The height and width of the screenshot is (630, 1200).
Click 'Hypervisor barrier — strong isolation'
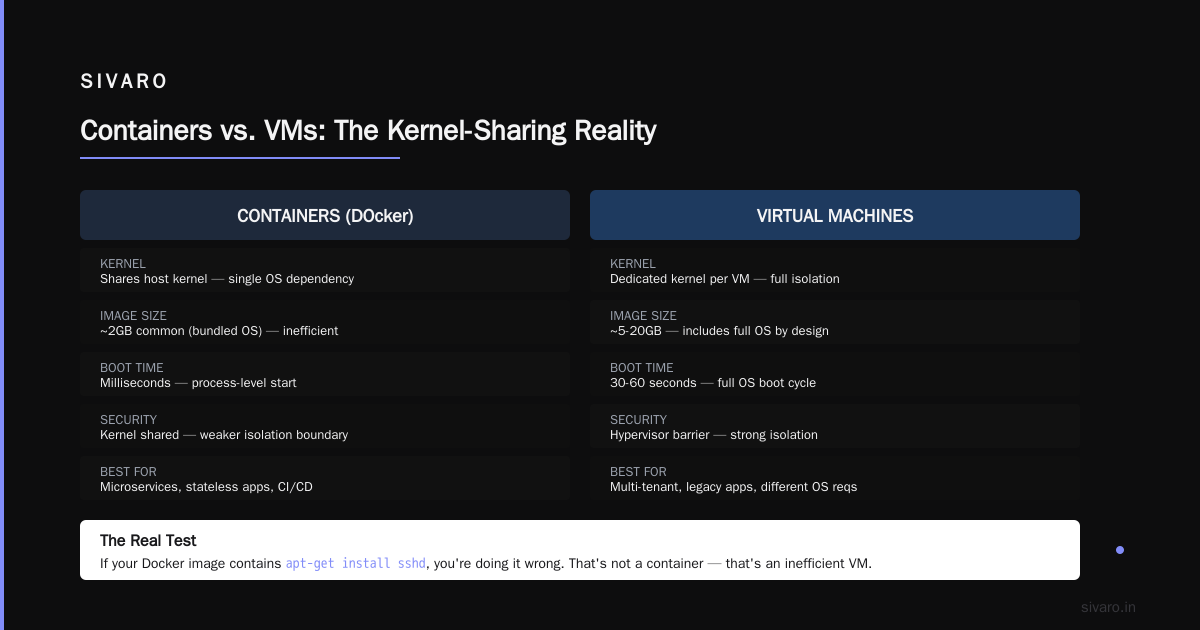coord(714,435)
